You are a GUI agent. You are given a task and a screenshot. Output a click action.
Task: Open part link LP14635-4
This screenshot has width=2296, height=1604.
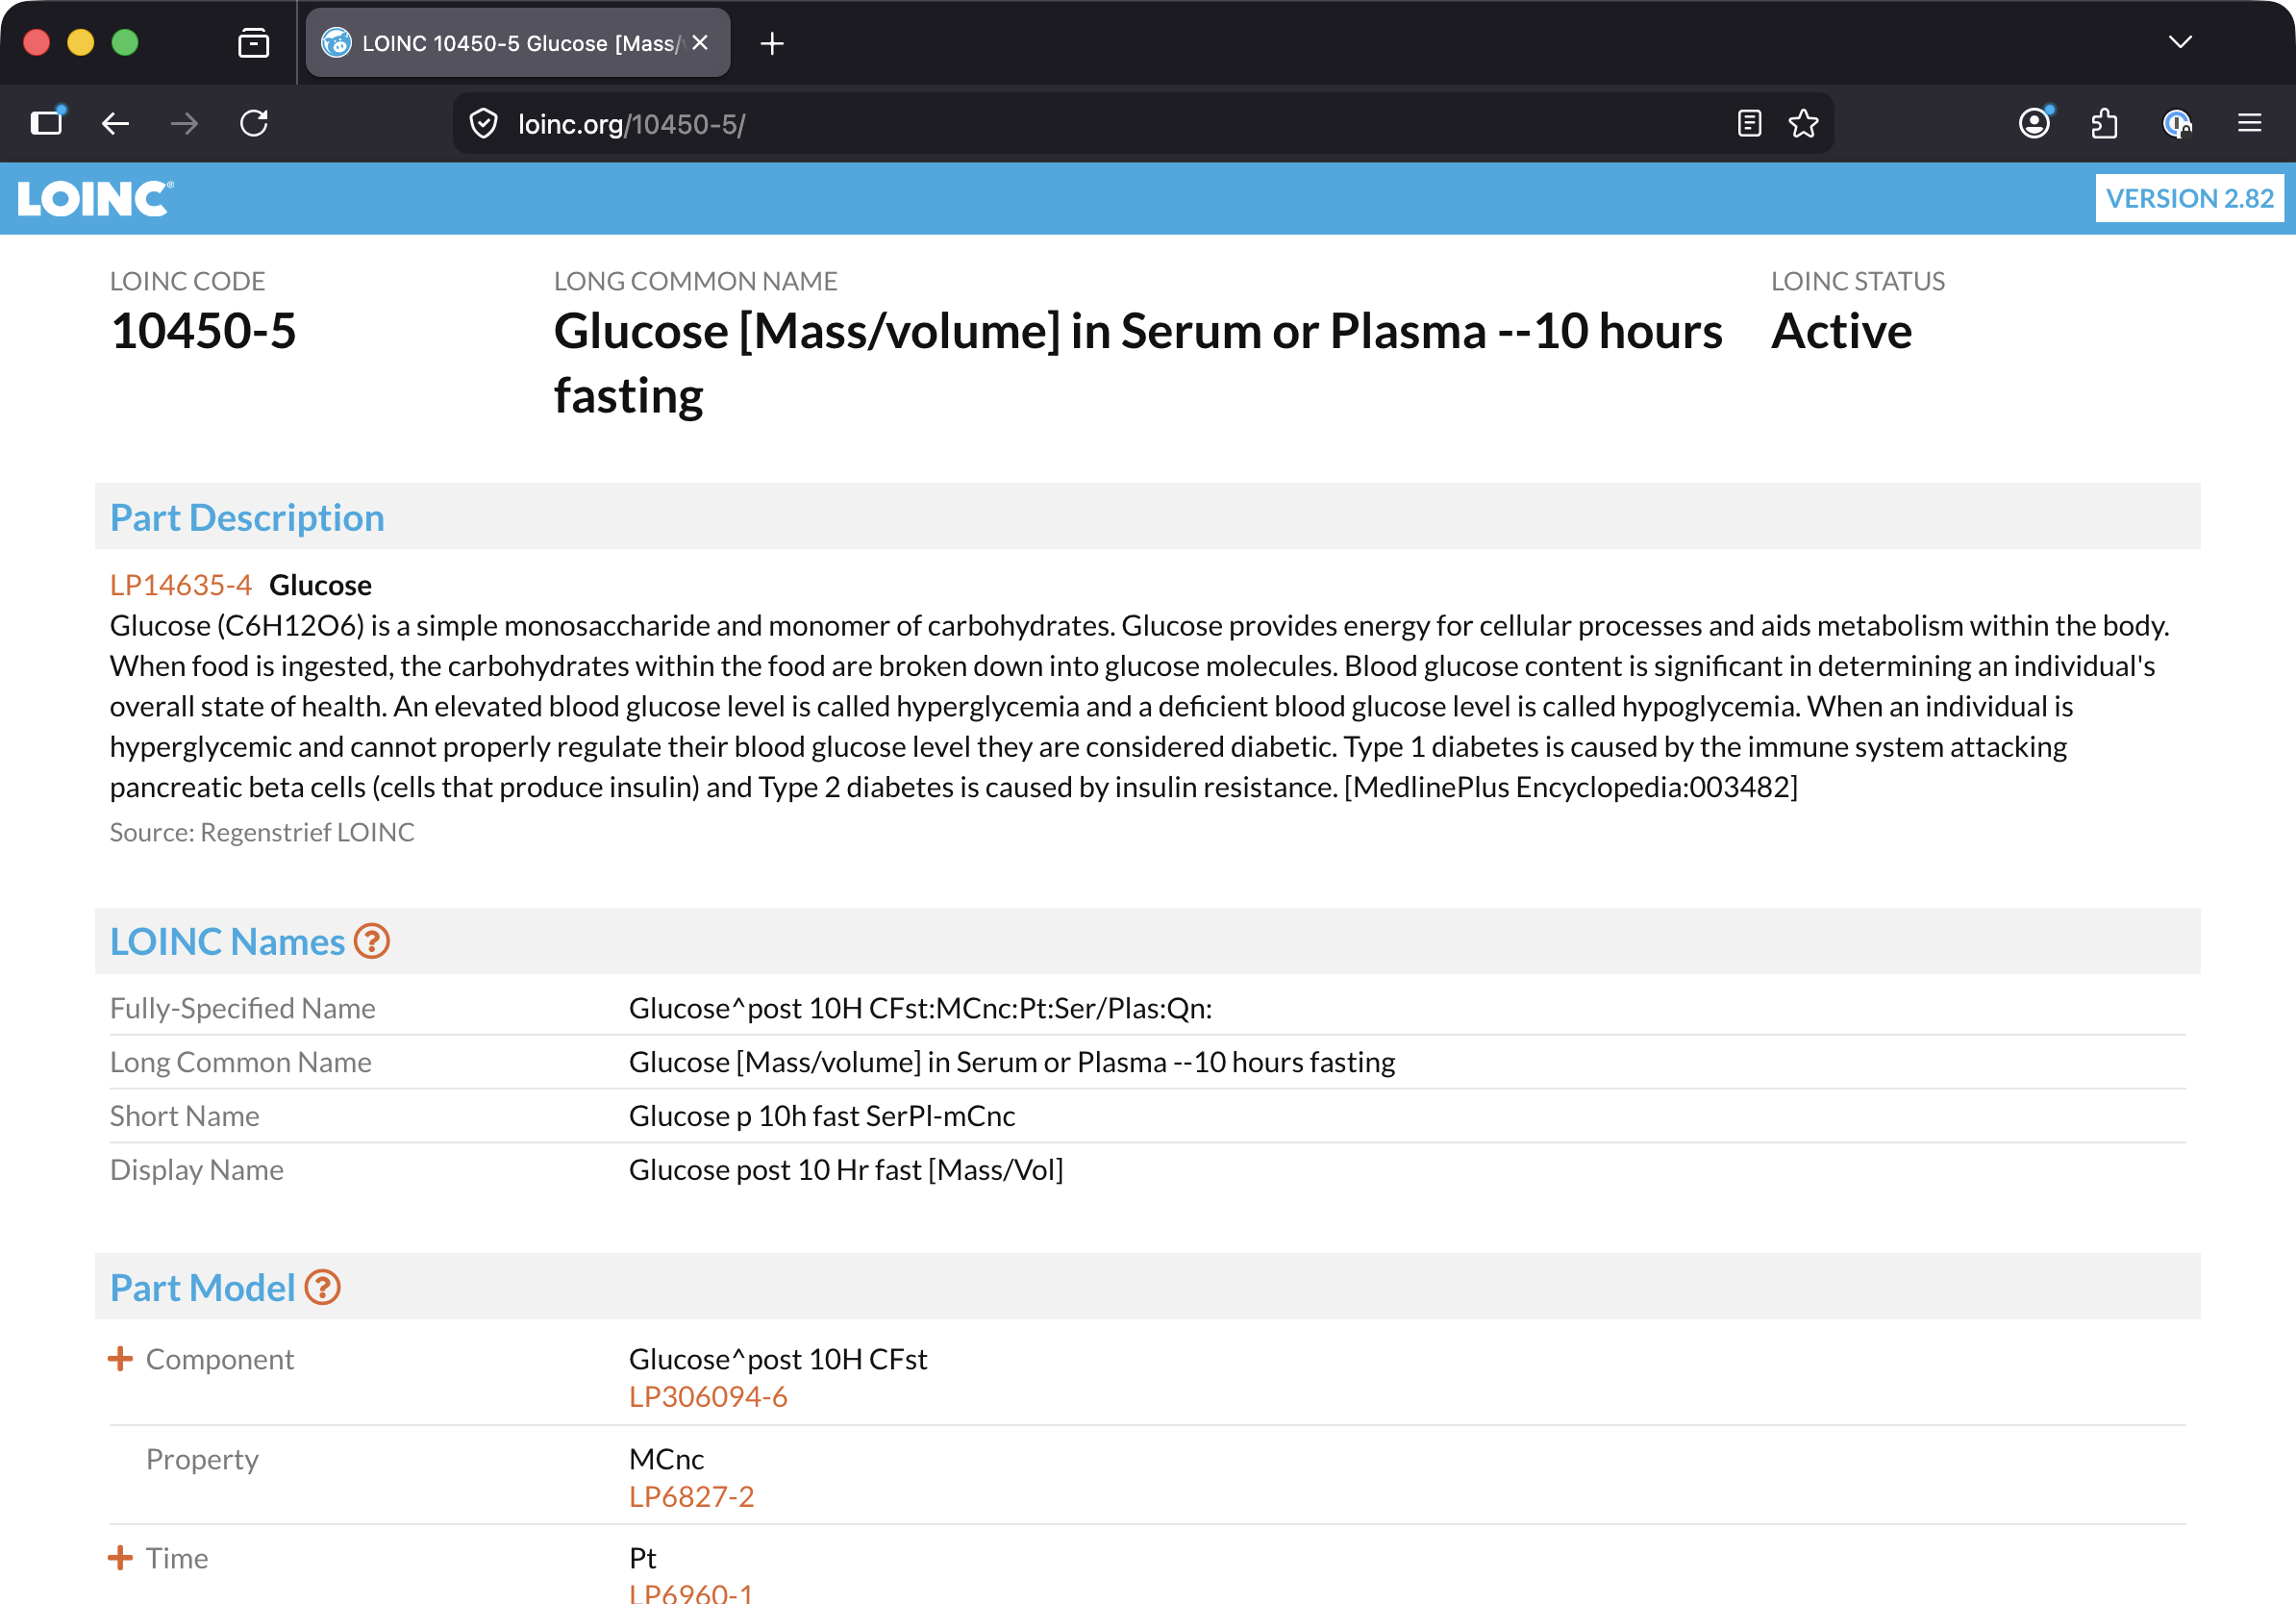181,584
